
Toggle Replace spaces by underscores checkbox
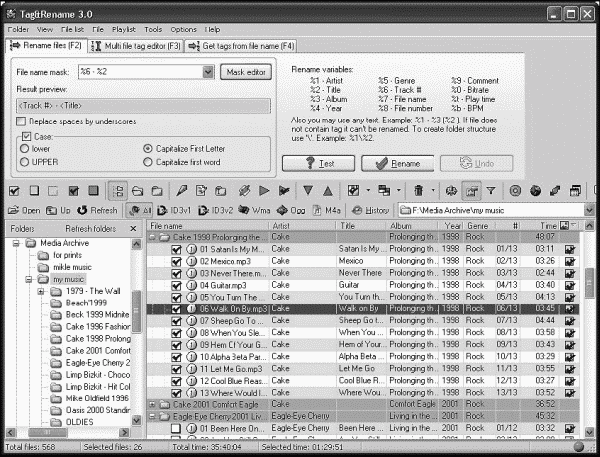tap(21, 121)
